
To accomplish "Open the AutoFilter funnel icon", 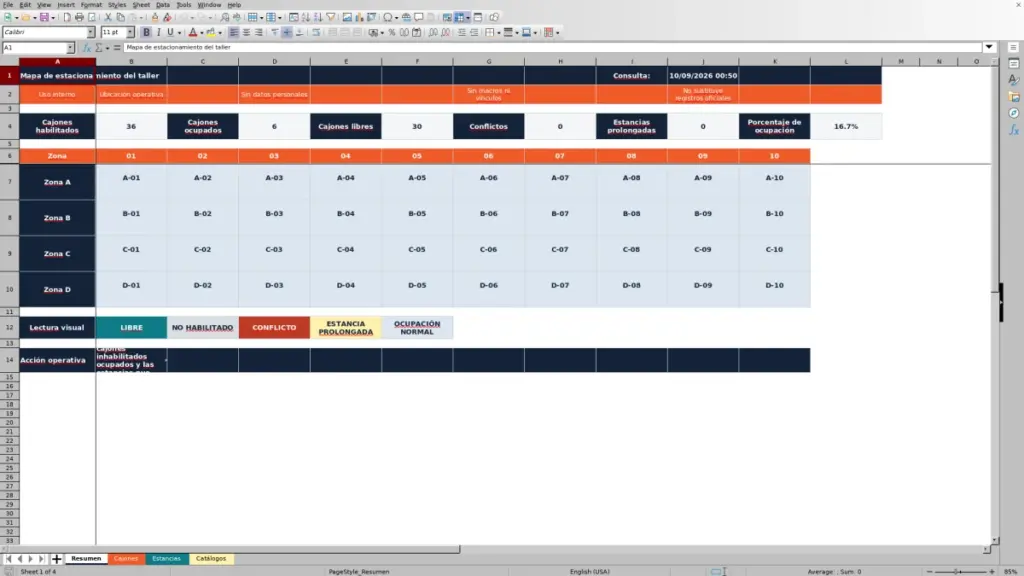I will coord(330,17).
